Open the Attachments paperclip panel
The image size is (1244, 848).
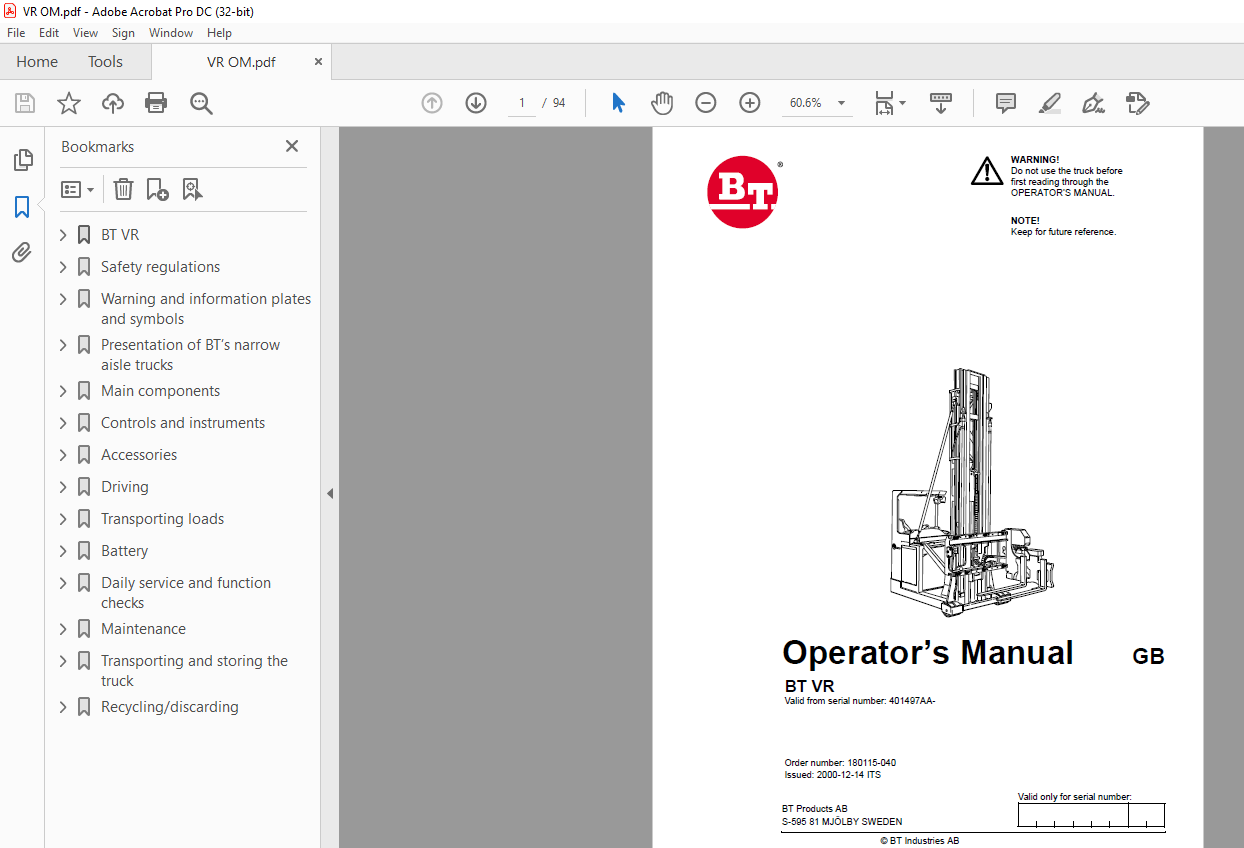(22, 252)
